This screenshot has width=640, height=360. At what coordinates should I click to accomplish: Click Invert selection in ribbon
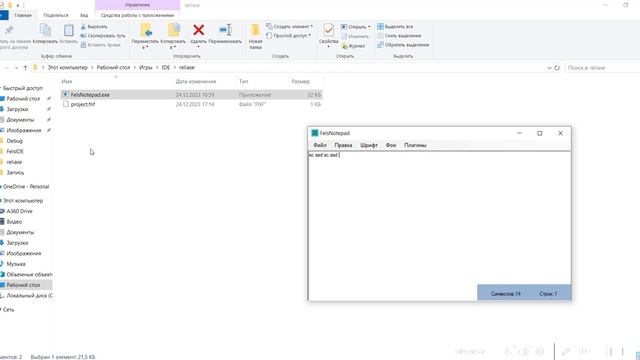[x=403, y=45]
